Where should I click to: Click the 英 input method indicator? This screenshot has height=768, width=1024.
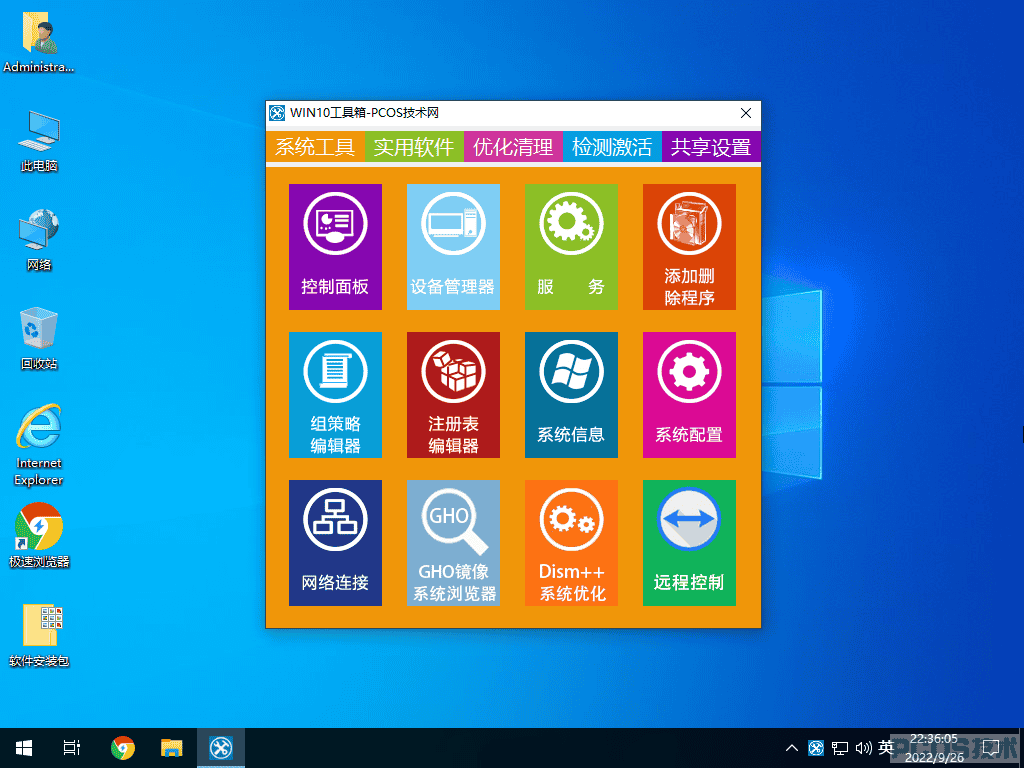pyautogui.click(x=886, y=748)
